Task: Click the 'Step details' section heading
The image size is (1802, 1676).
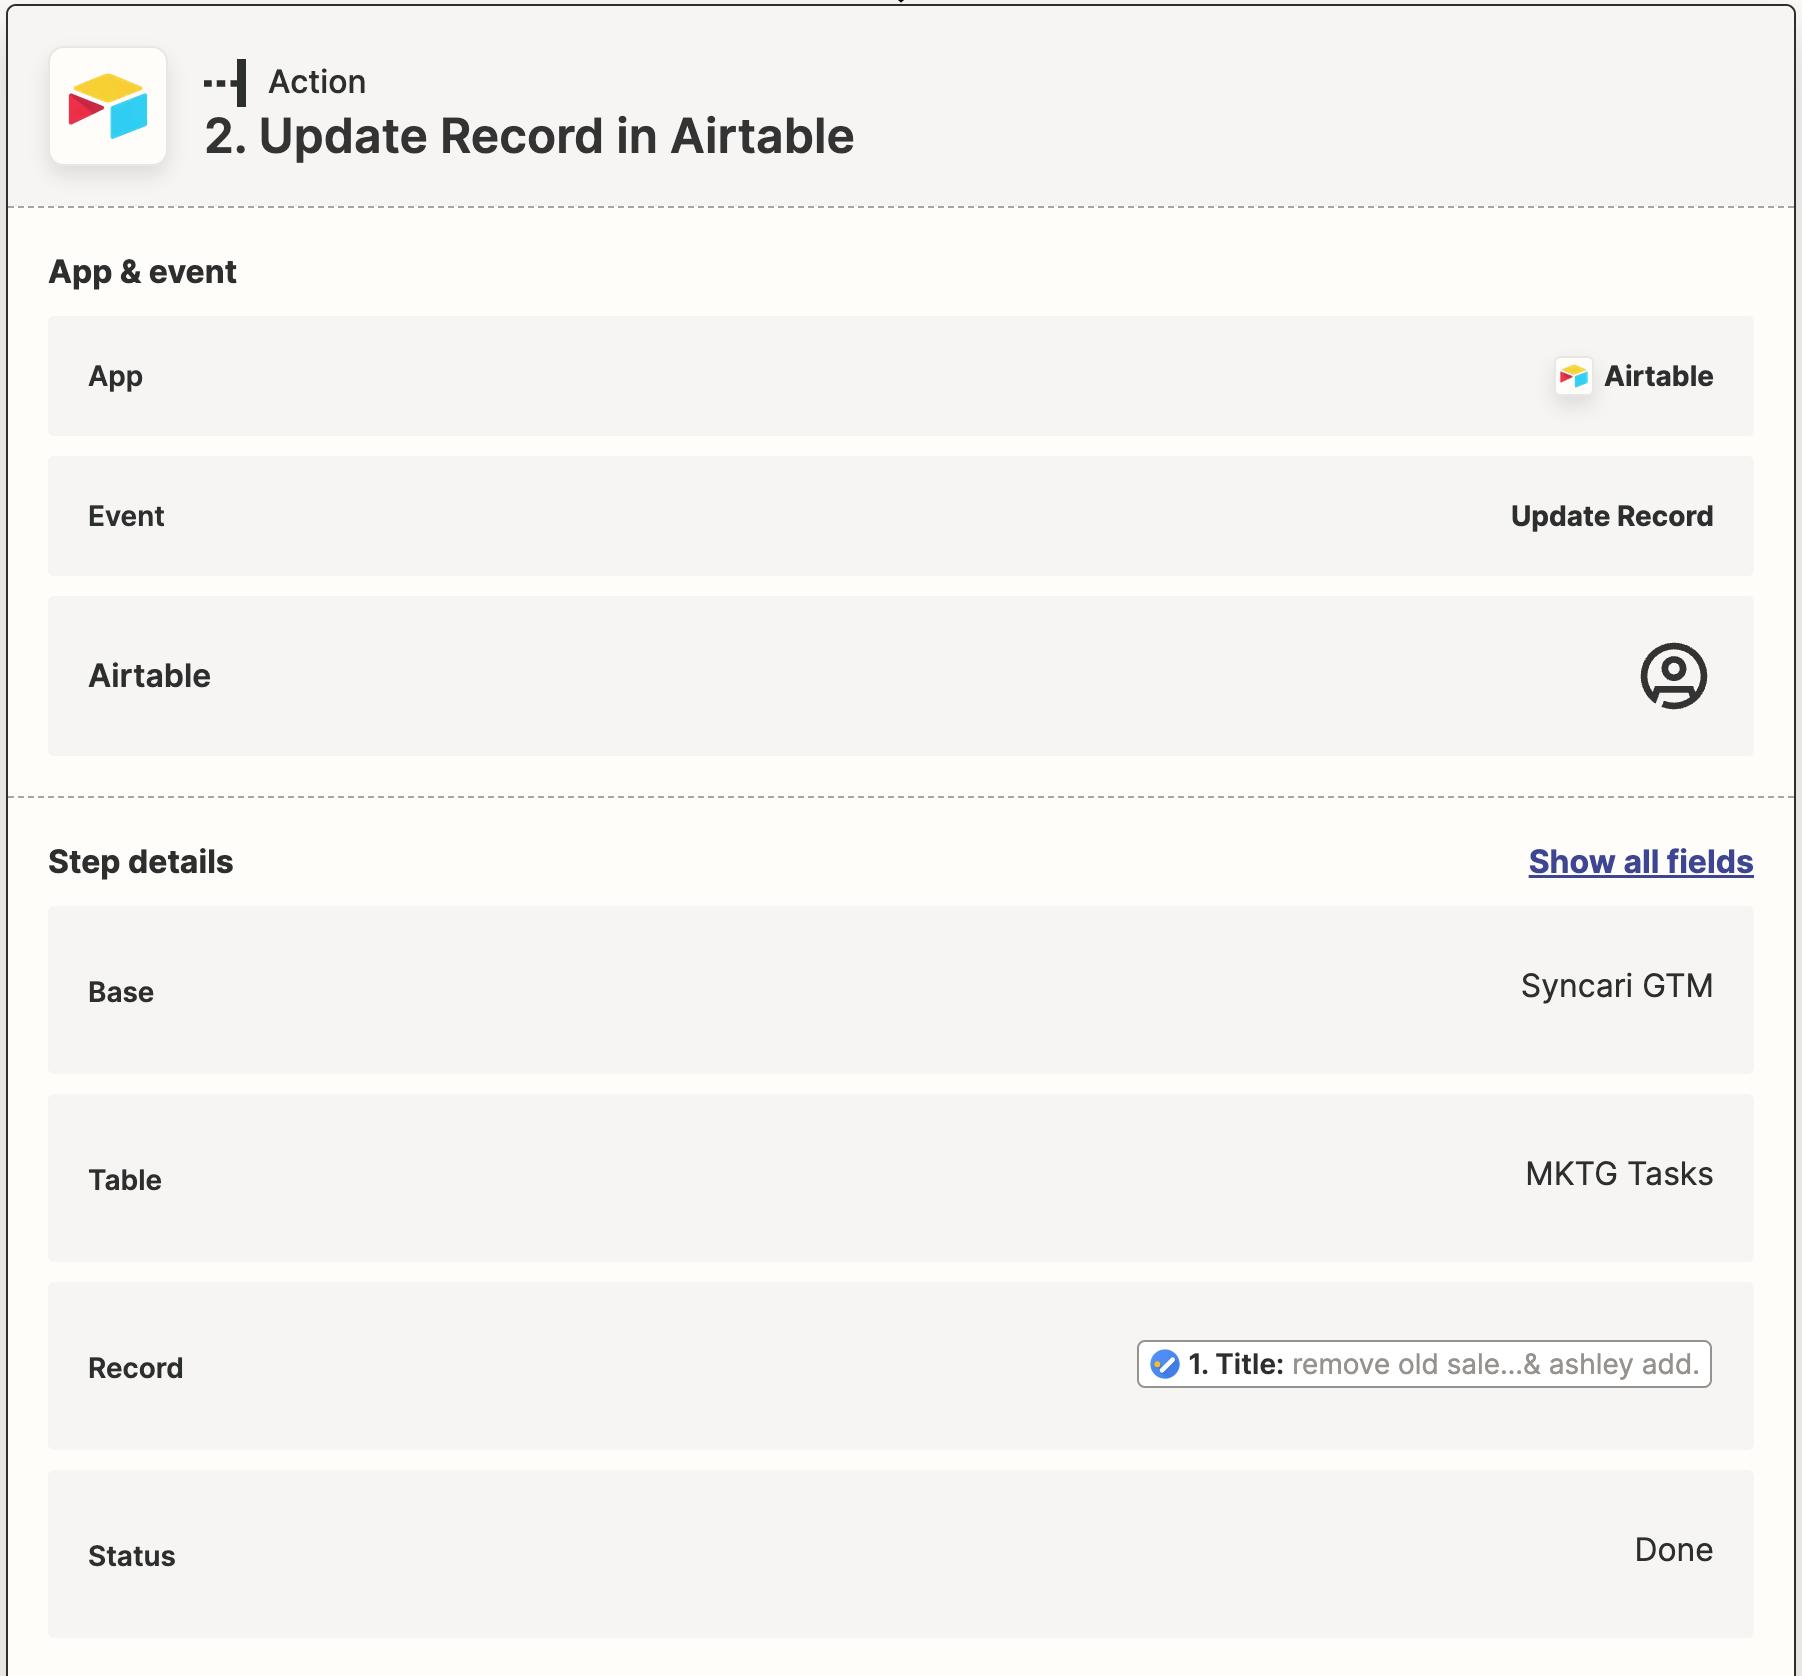Action: pyautogui.click(x=140, y=862)
